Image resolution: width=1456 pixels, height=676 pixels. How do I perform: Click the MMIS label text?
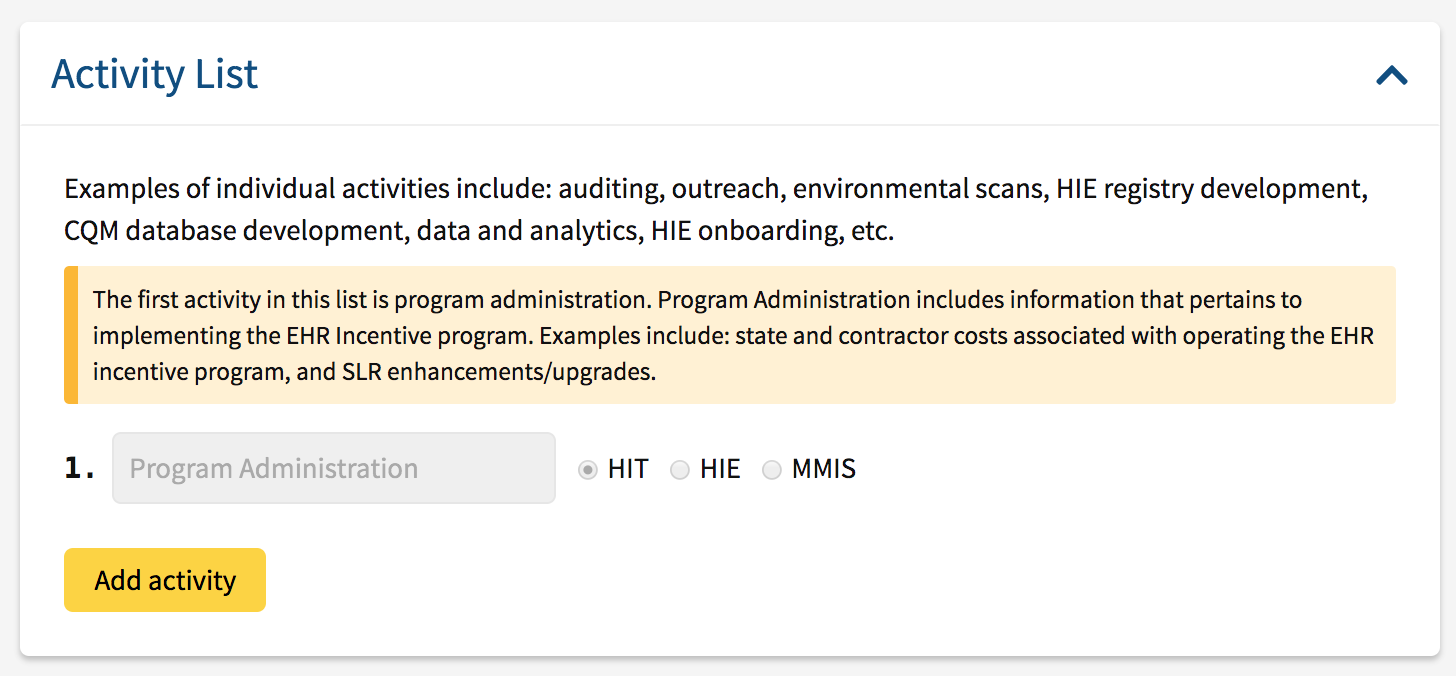[825, 469]
